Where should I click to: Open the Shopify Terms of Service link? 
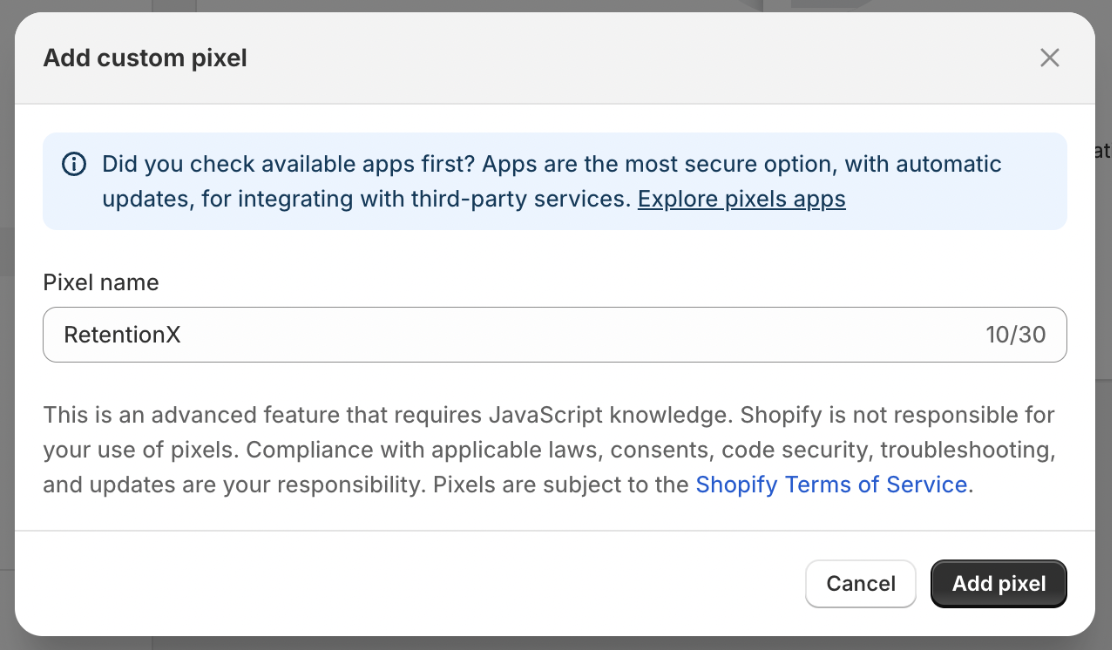coord(831,485)
